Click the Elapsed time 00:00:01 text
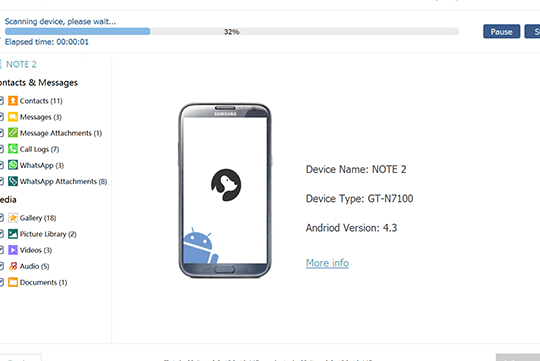This screenshot has width=540, height=361. coord(46,42)
